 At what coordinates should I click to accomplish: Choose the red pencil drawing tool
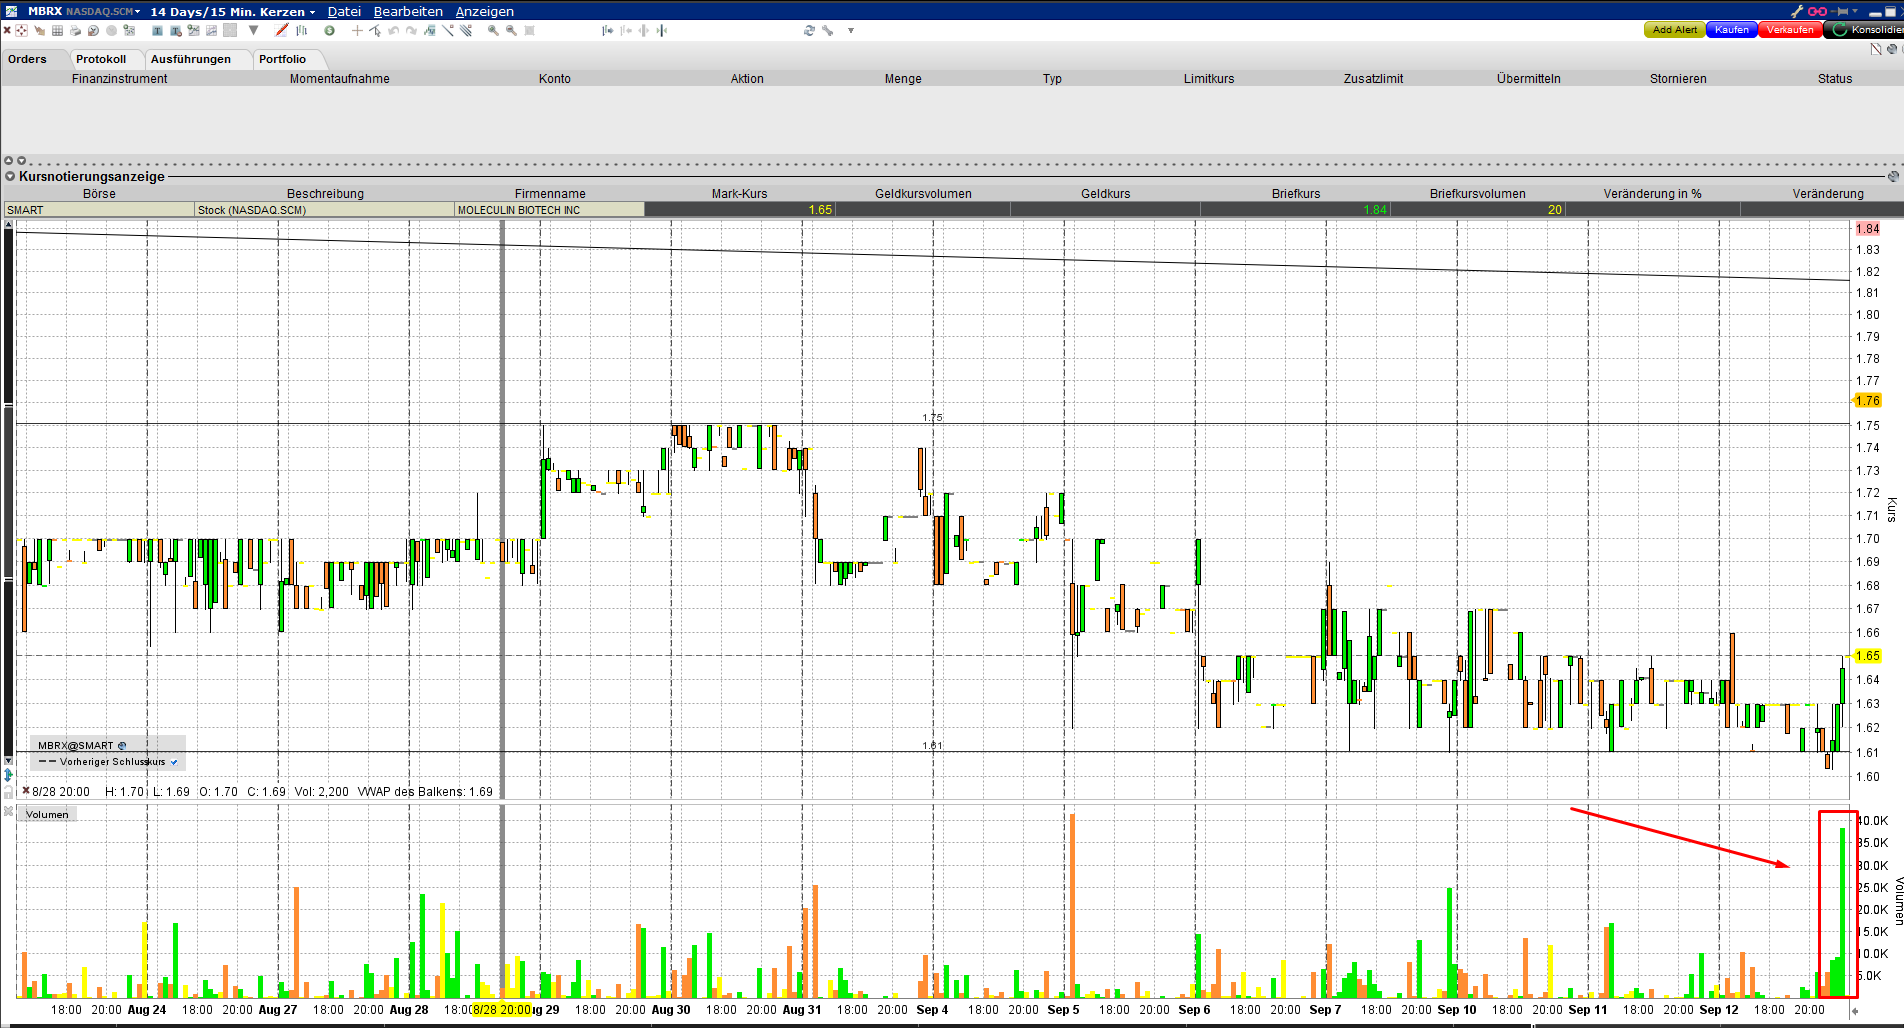pyautogui.click(x=282, y=30)
